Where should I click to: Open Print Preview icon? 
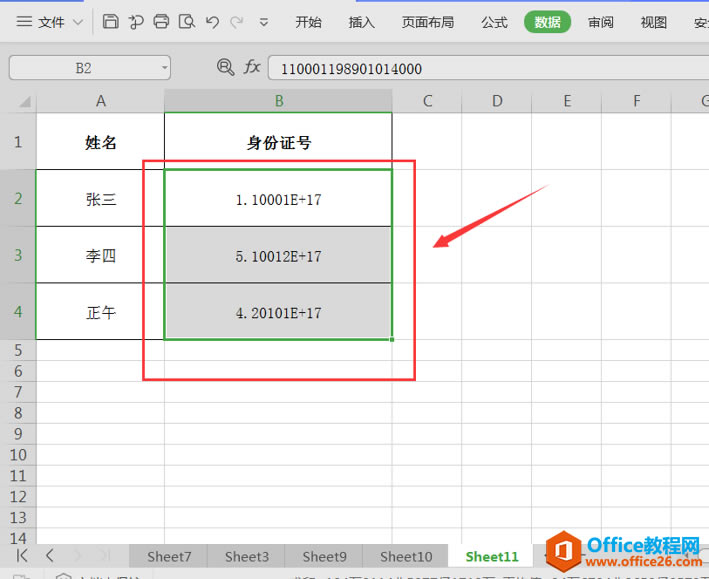186,21
